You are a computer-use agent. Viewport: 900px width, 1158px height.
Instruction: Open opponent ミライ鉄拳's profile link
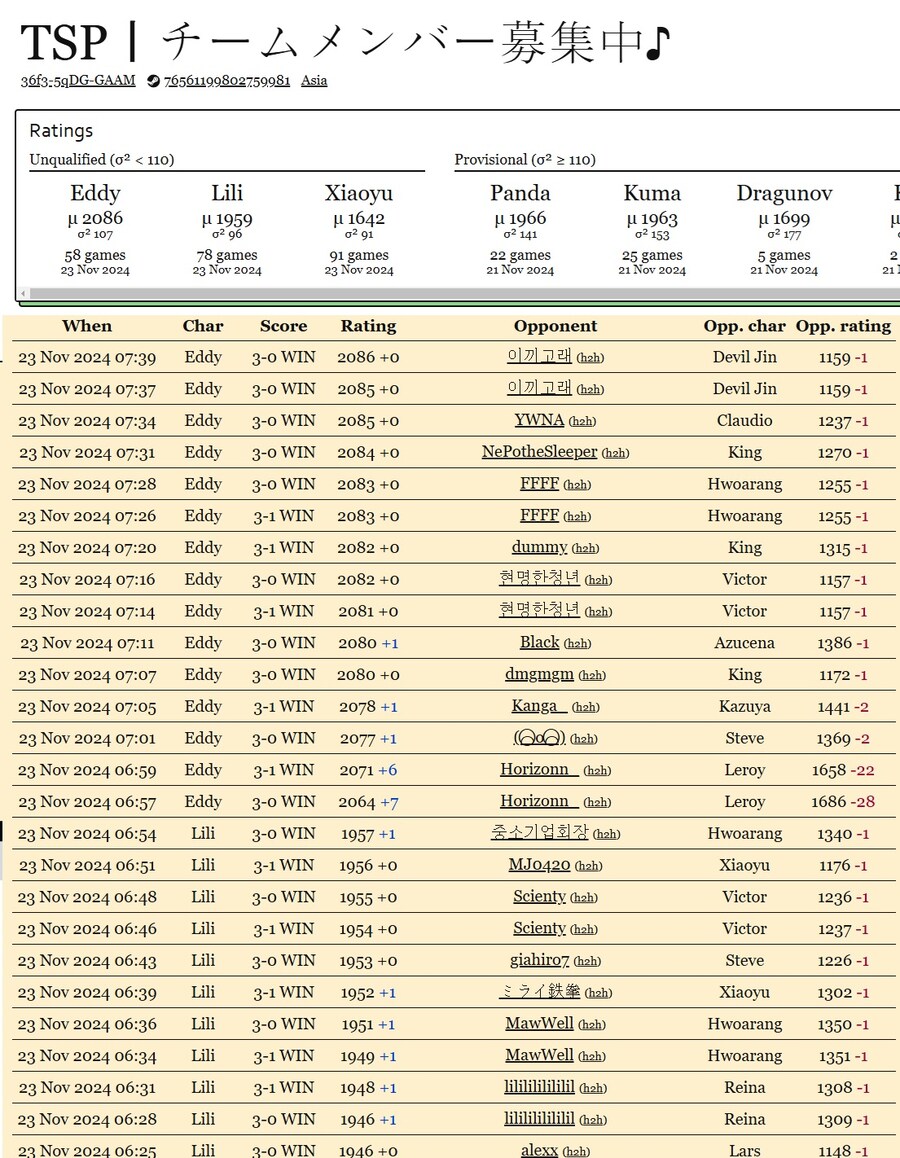pos(540,992)
